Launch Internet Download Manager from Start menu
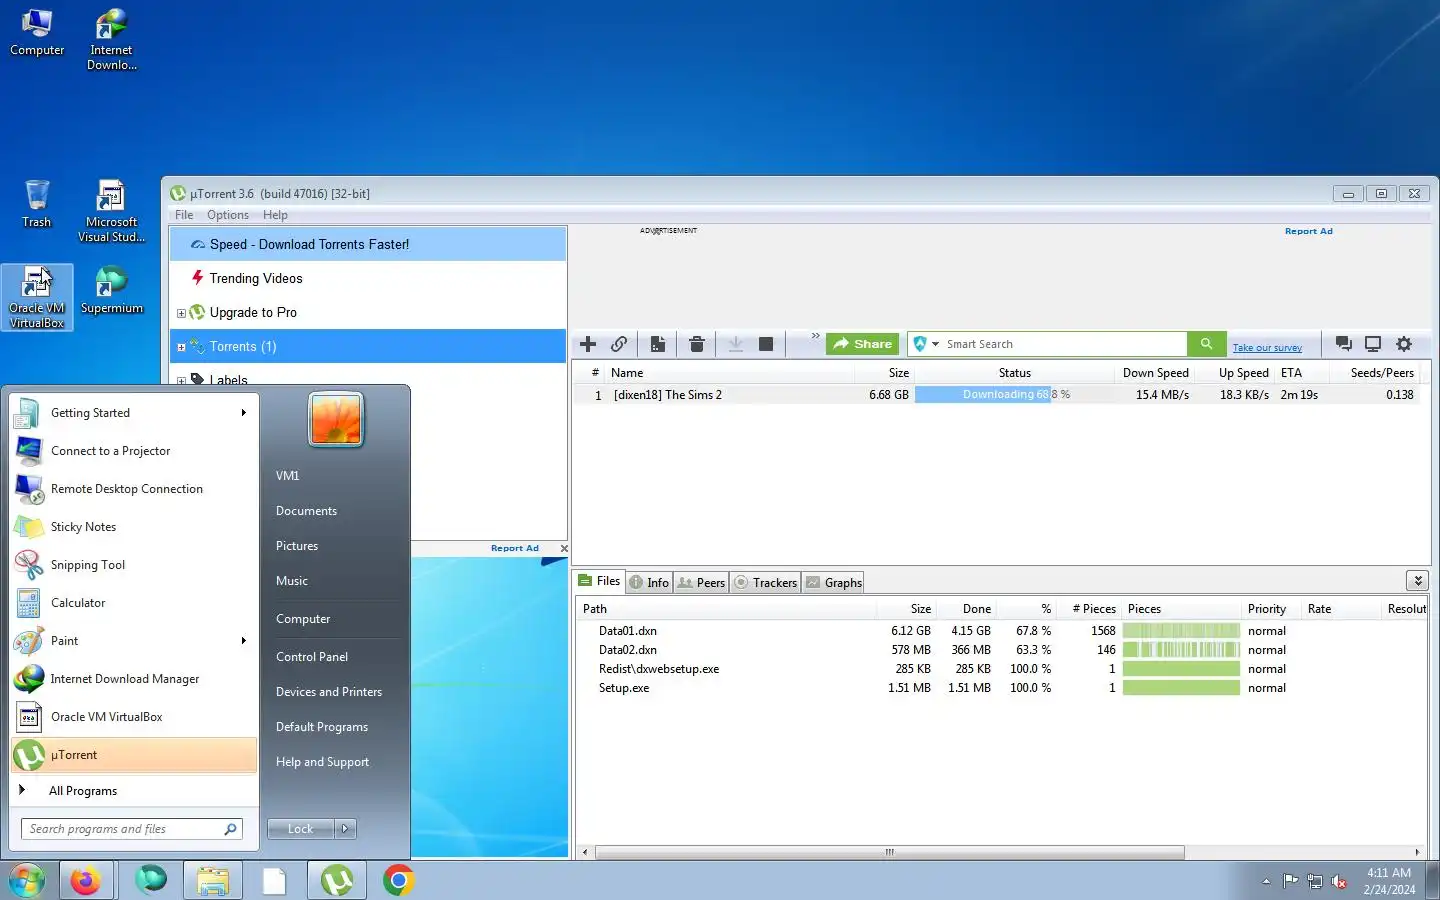 pos(134,679)
